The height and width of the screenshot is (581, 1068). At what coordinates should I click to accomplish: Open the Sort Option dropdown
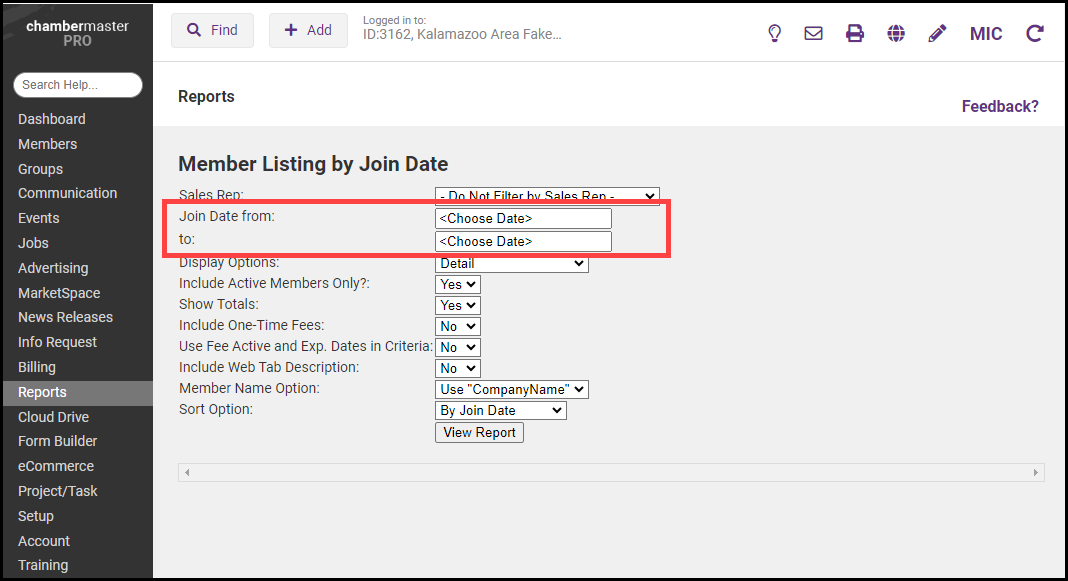pyautogui.click(x=500, y=410)
